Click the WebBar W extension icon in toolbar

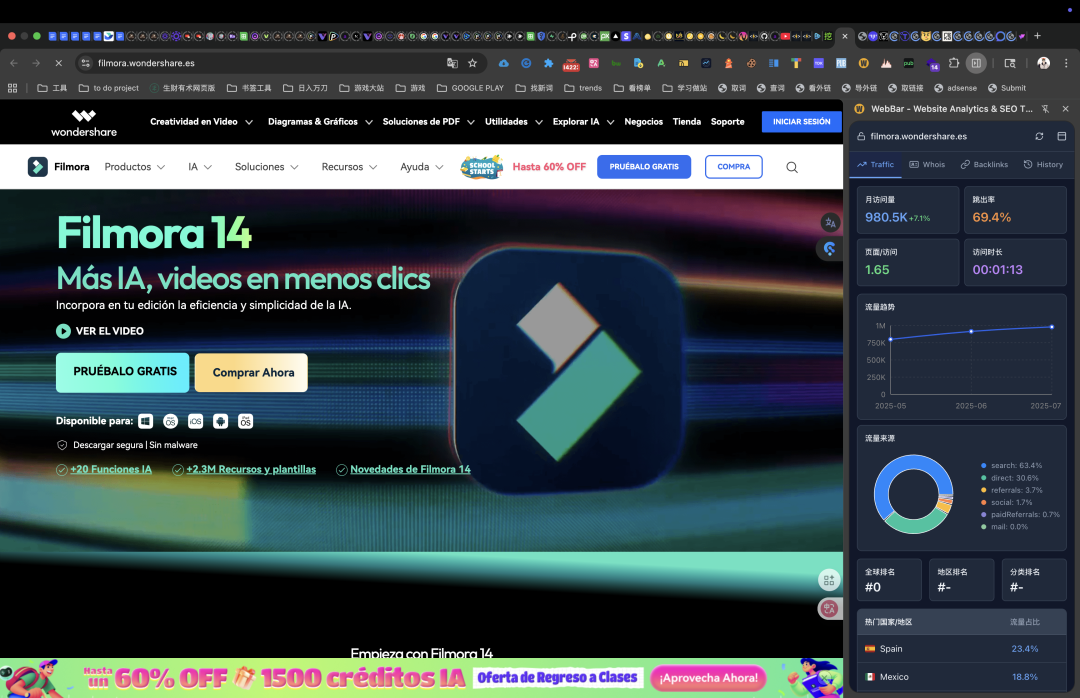tap(863, 63)
